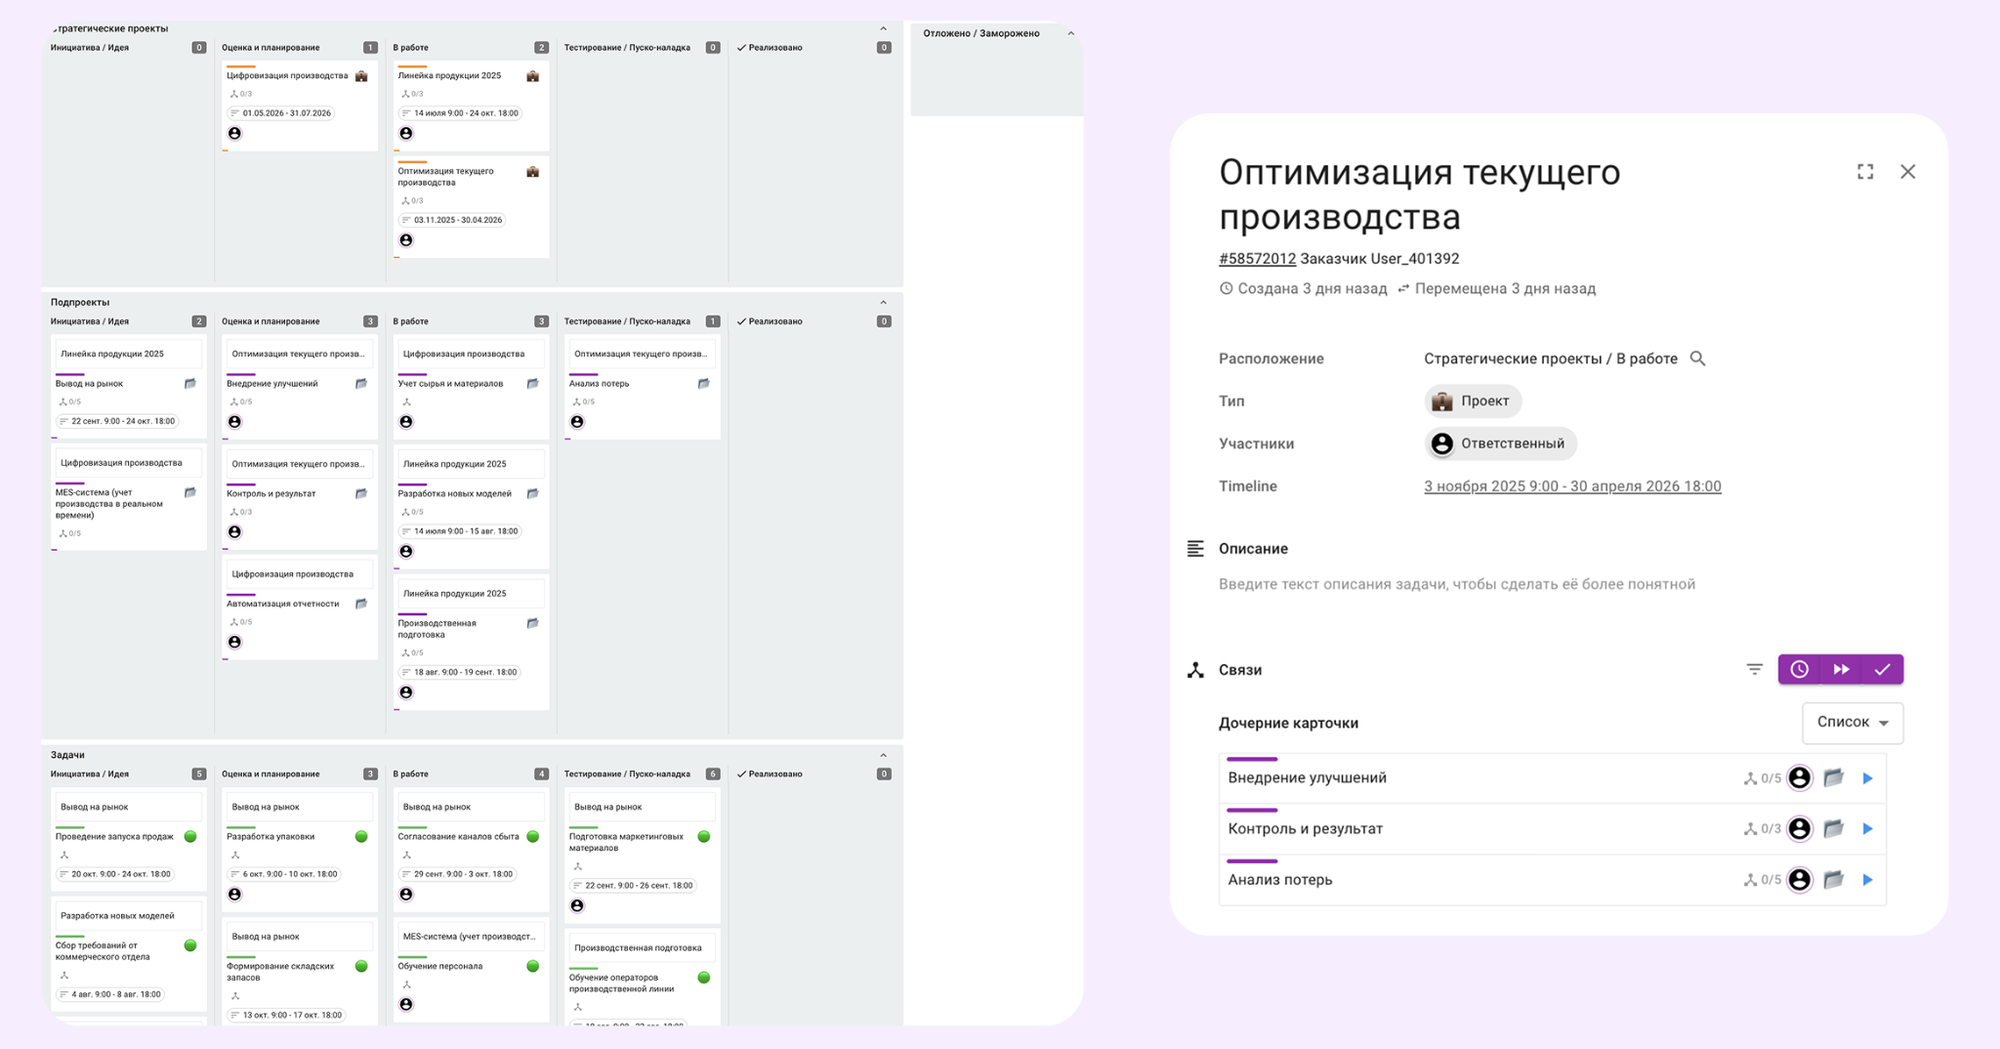Expand card to fullscreen view

coord(1865,171)
